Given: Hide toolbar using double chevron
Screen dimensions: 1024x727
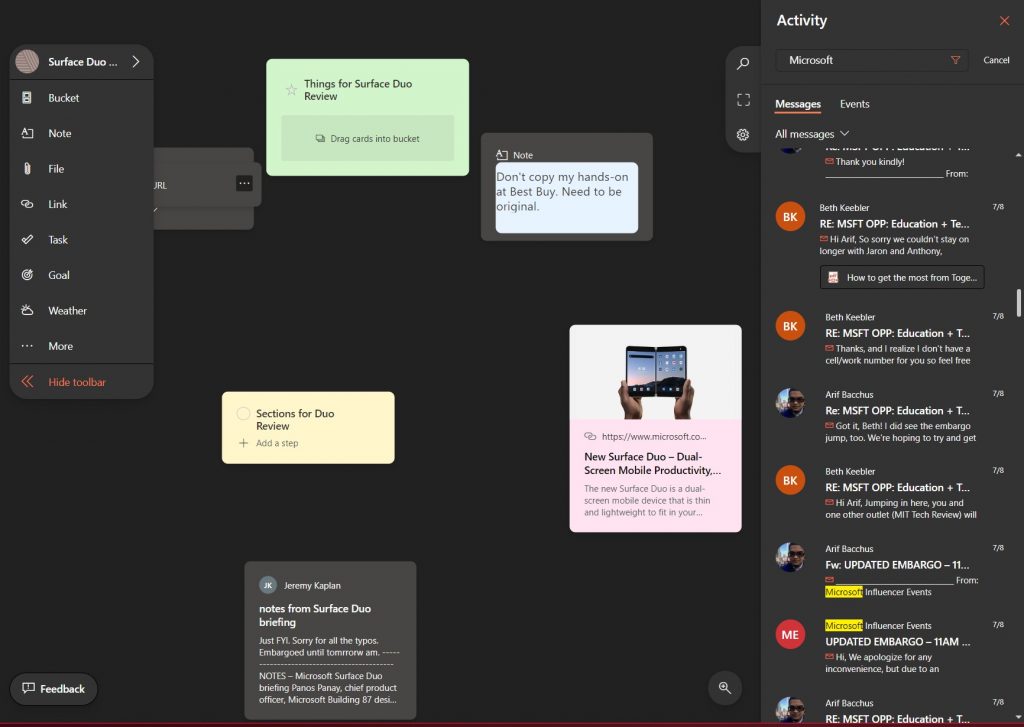Looking at the screenshot, I should (27, 382).
